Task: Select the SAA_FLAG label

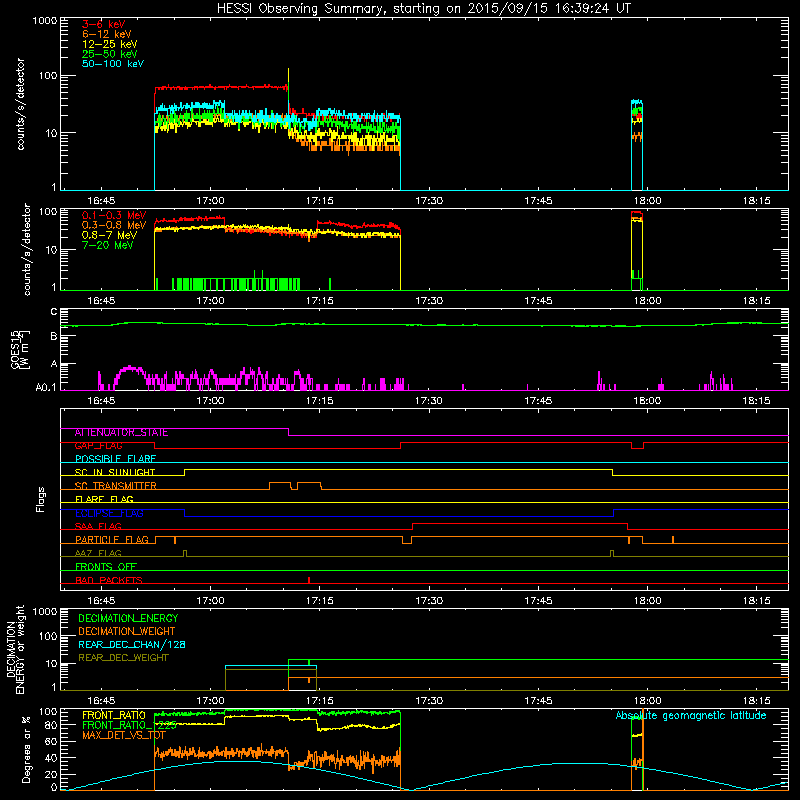Action: coord(98,526)
